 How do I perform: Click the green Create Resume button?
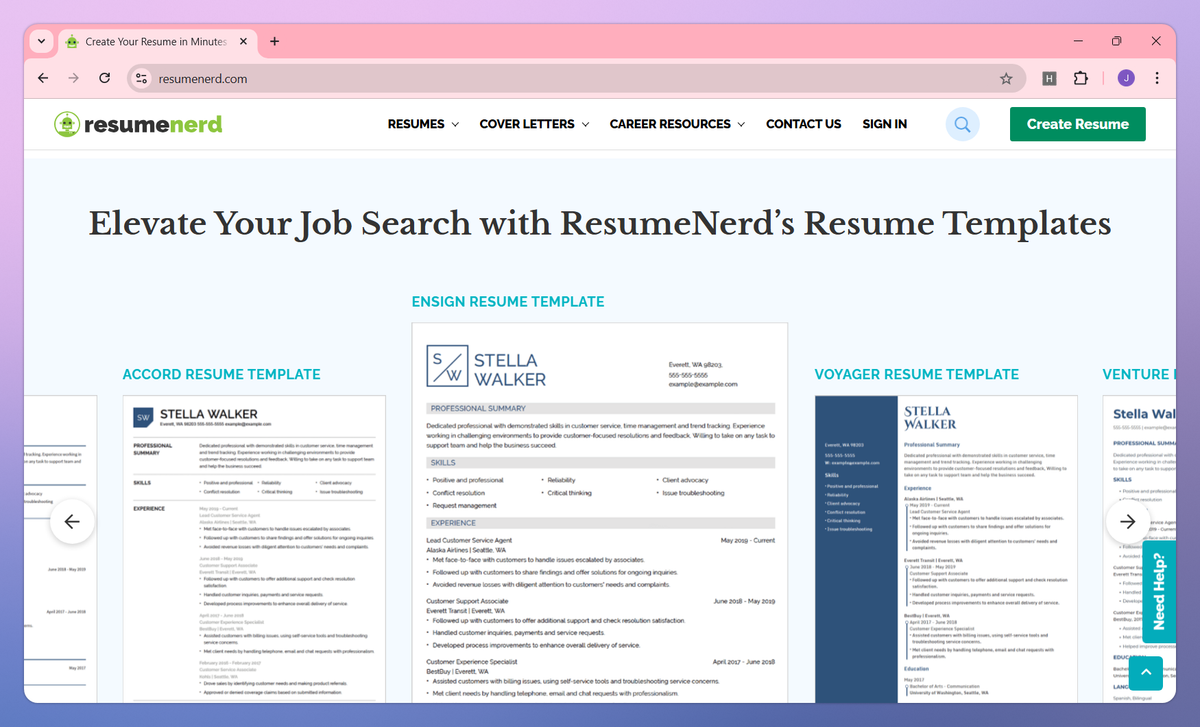(x=1077, y=124)
